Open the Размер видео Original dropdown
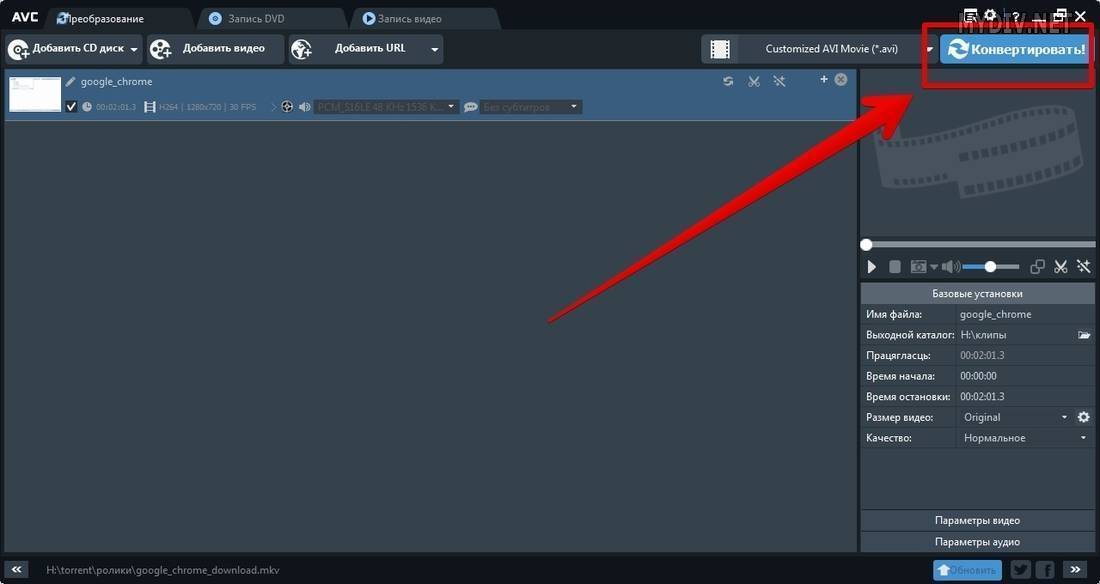1100x584 pixels. (1015, 417)
